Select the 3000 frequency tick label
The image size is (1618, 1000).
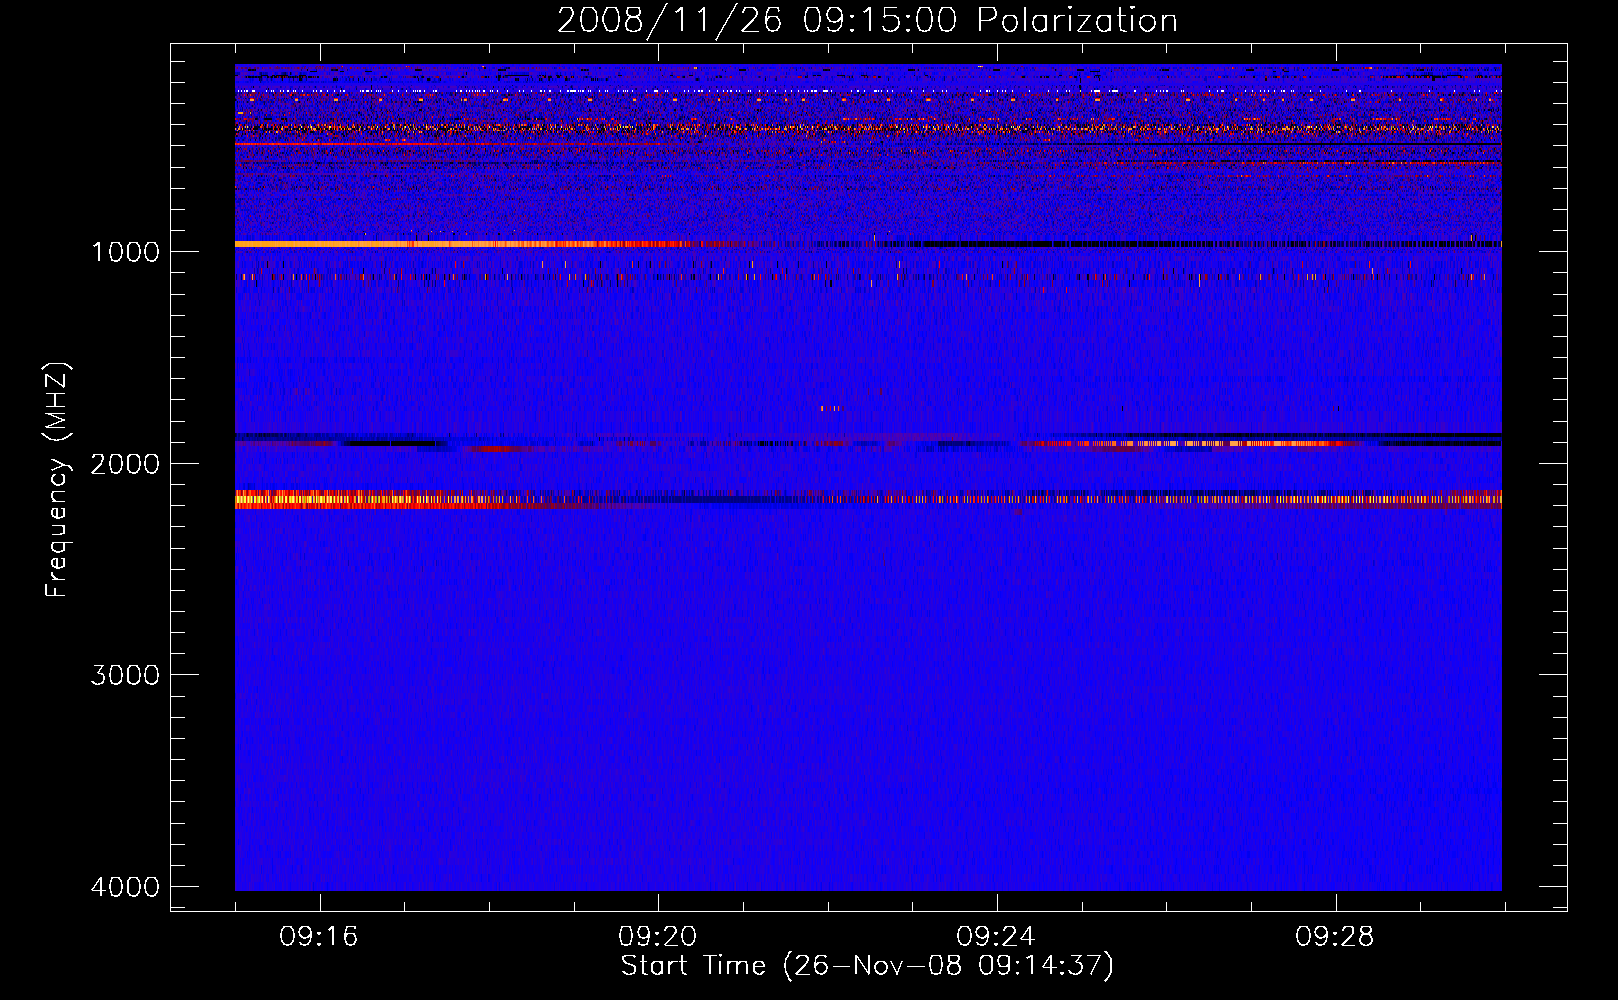[x=125, y=675]
